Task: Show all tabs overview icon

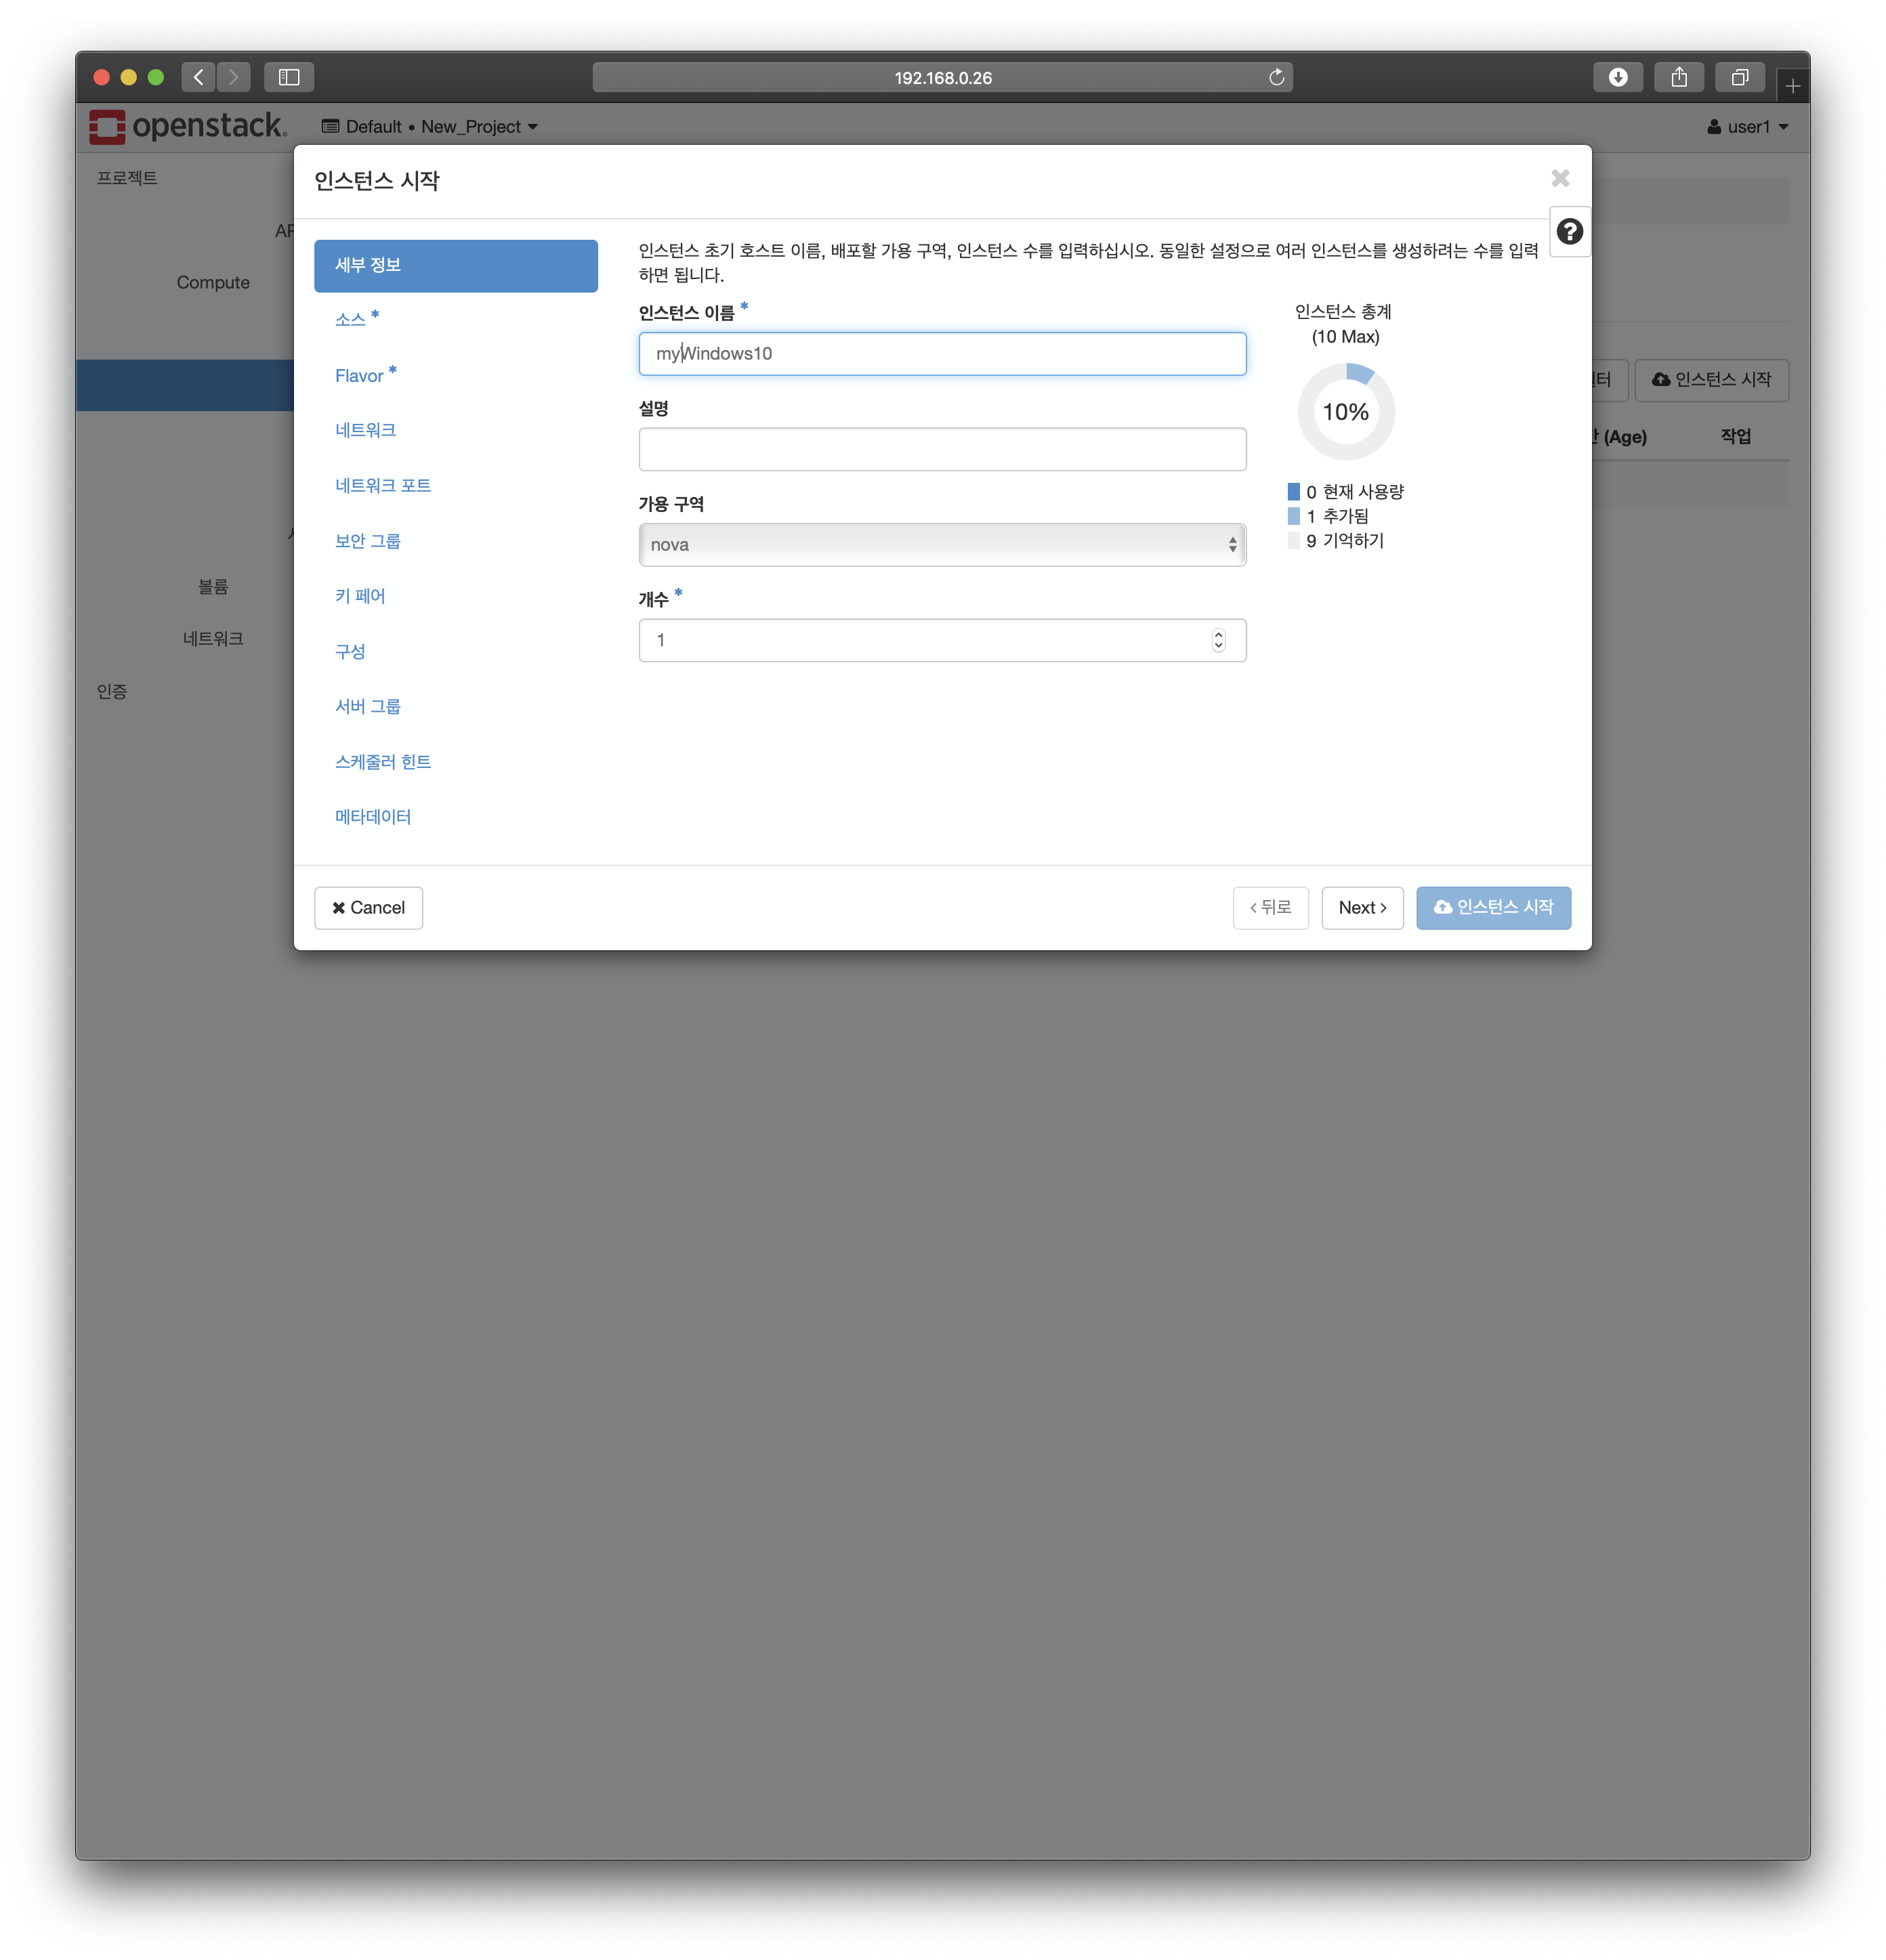Action: (1740, 77)
